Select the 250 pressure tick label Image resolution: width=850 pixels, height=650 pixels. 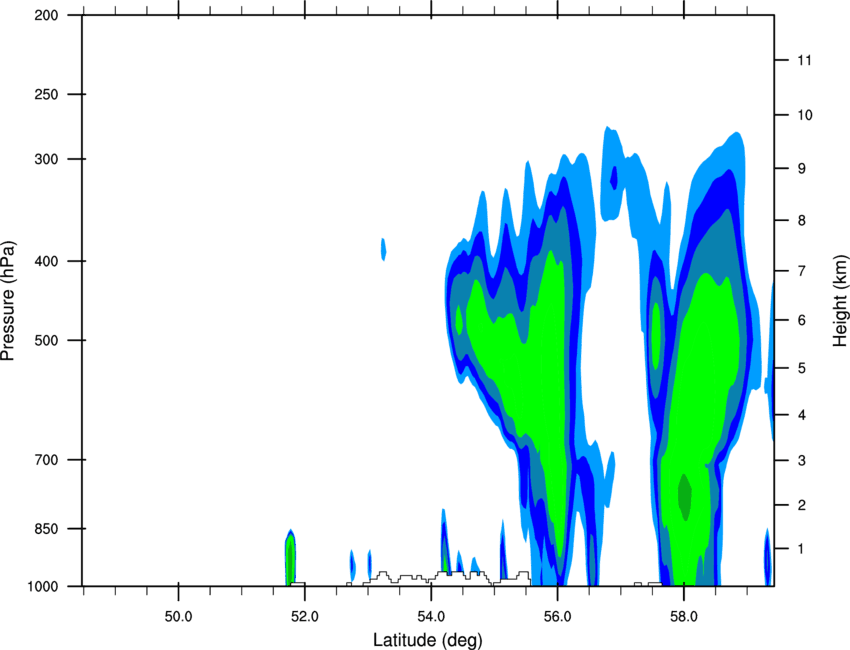[x=46, y=94]
